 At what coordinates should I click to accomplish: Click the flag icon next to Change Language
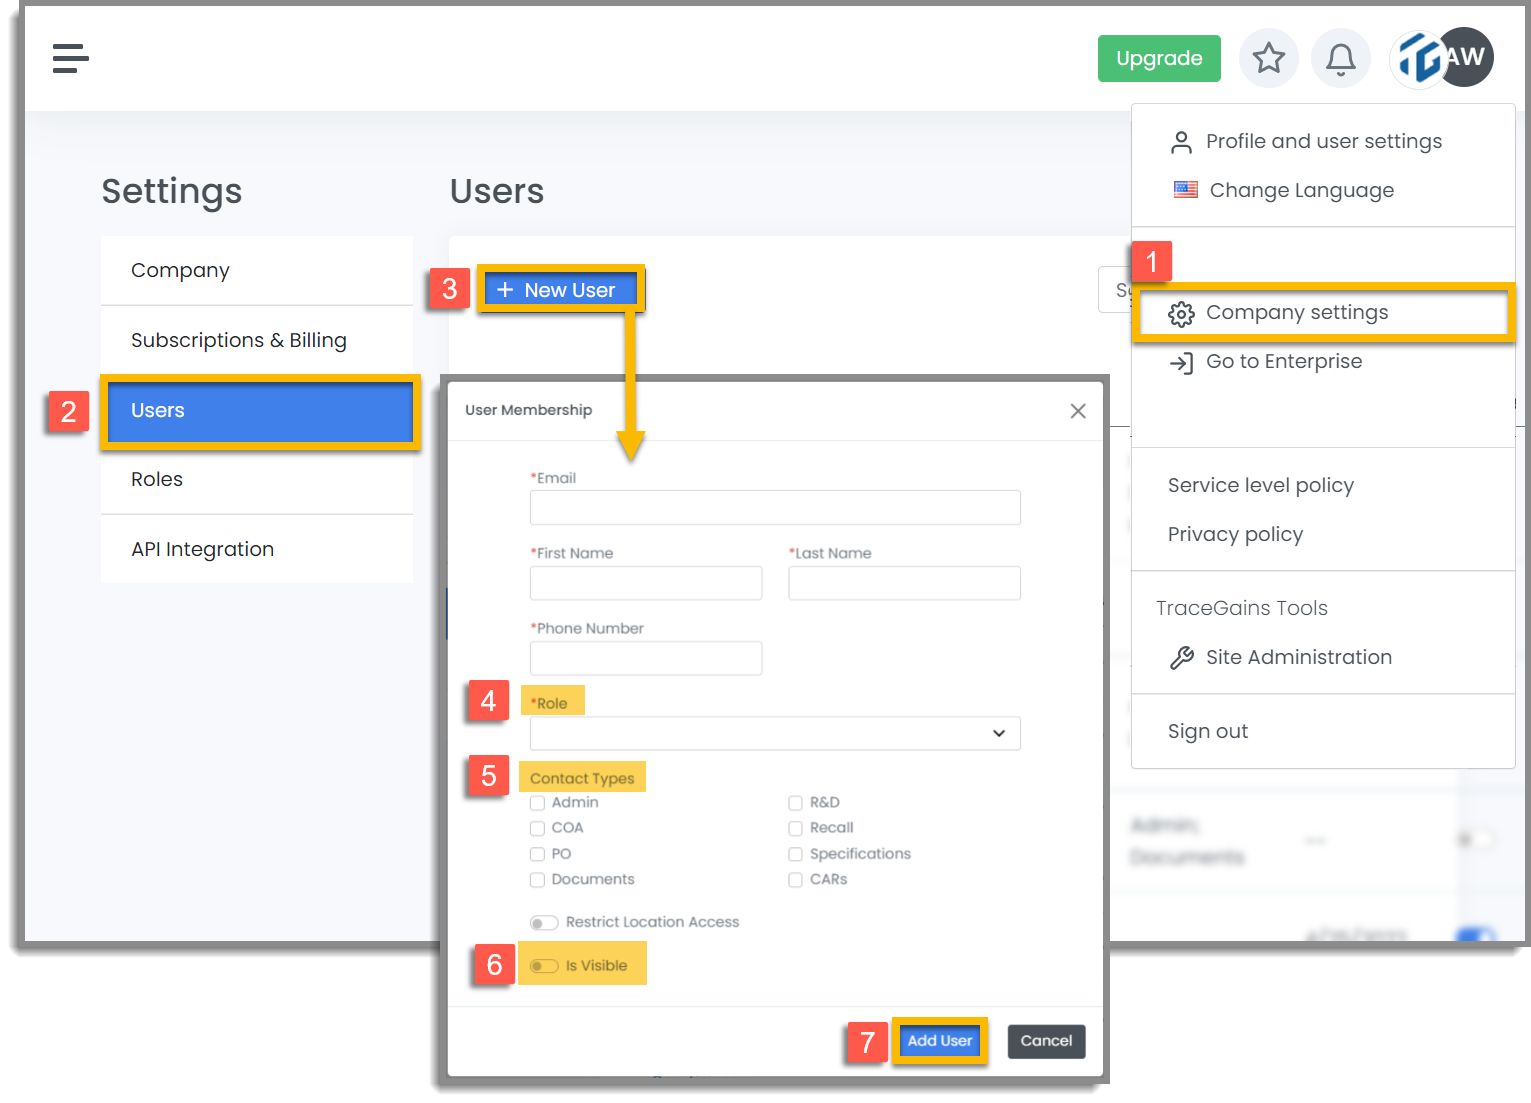(1185, 189)
